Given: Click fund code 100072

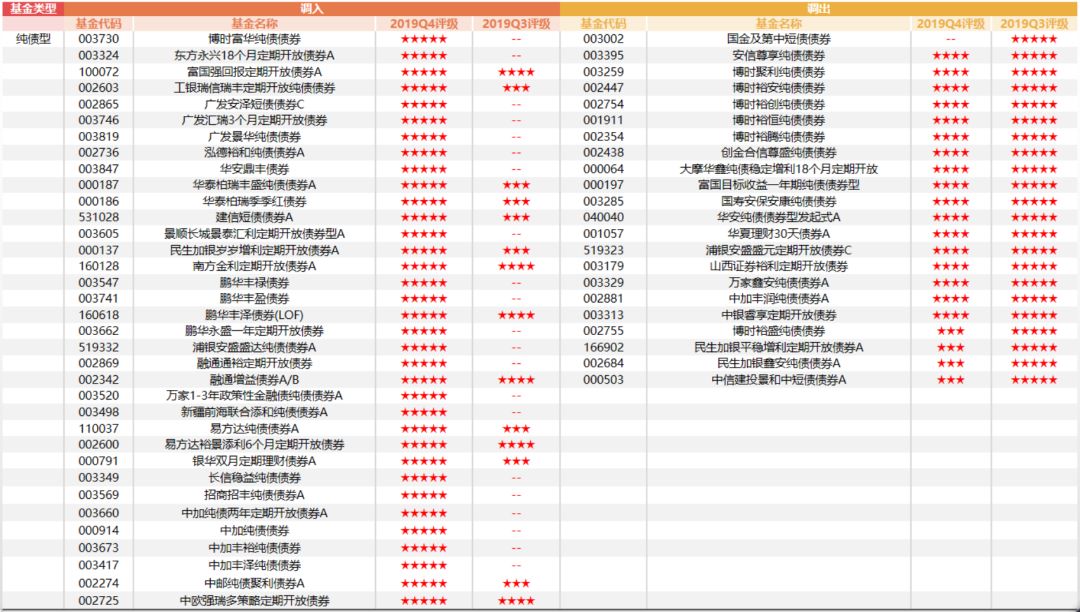Looking at the screenshot, I should pyautogui.click(x=98, y=72).
